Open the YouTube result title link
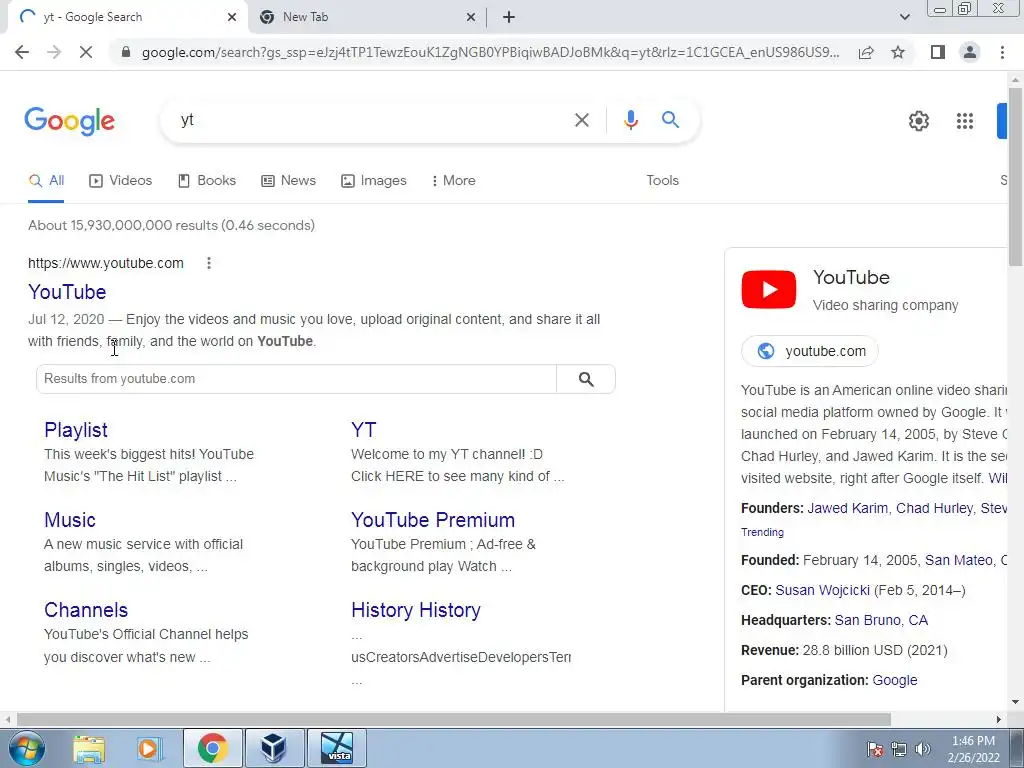The width and height of the screenshot is (1024, 768). (x=67, y=293)
